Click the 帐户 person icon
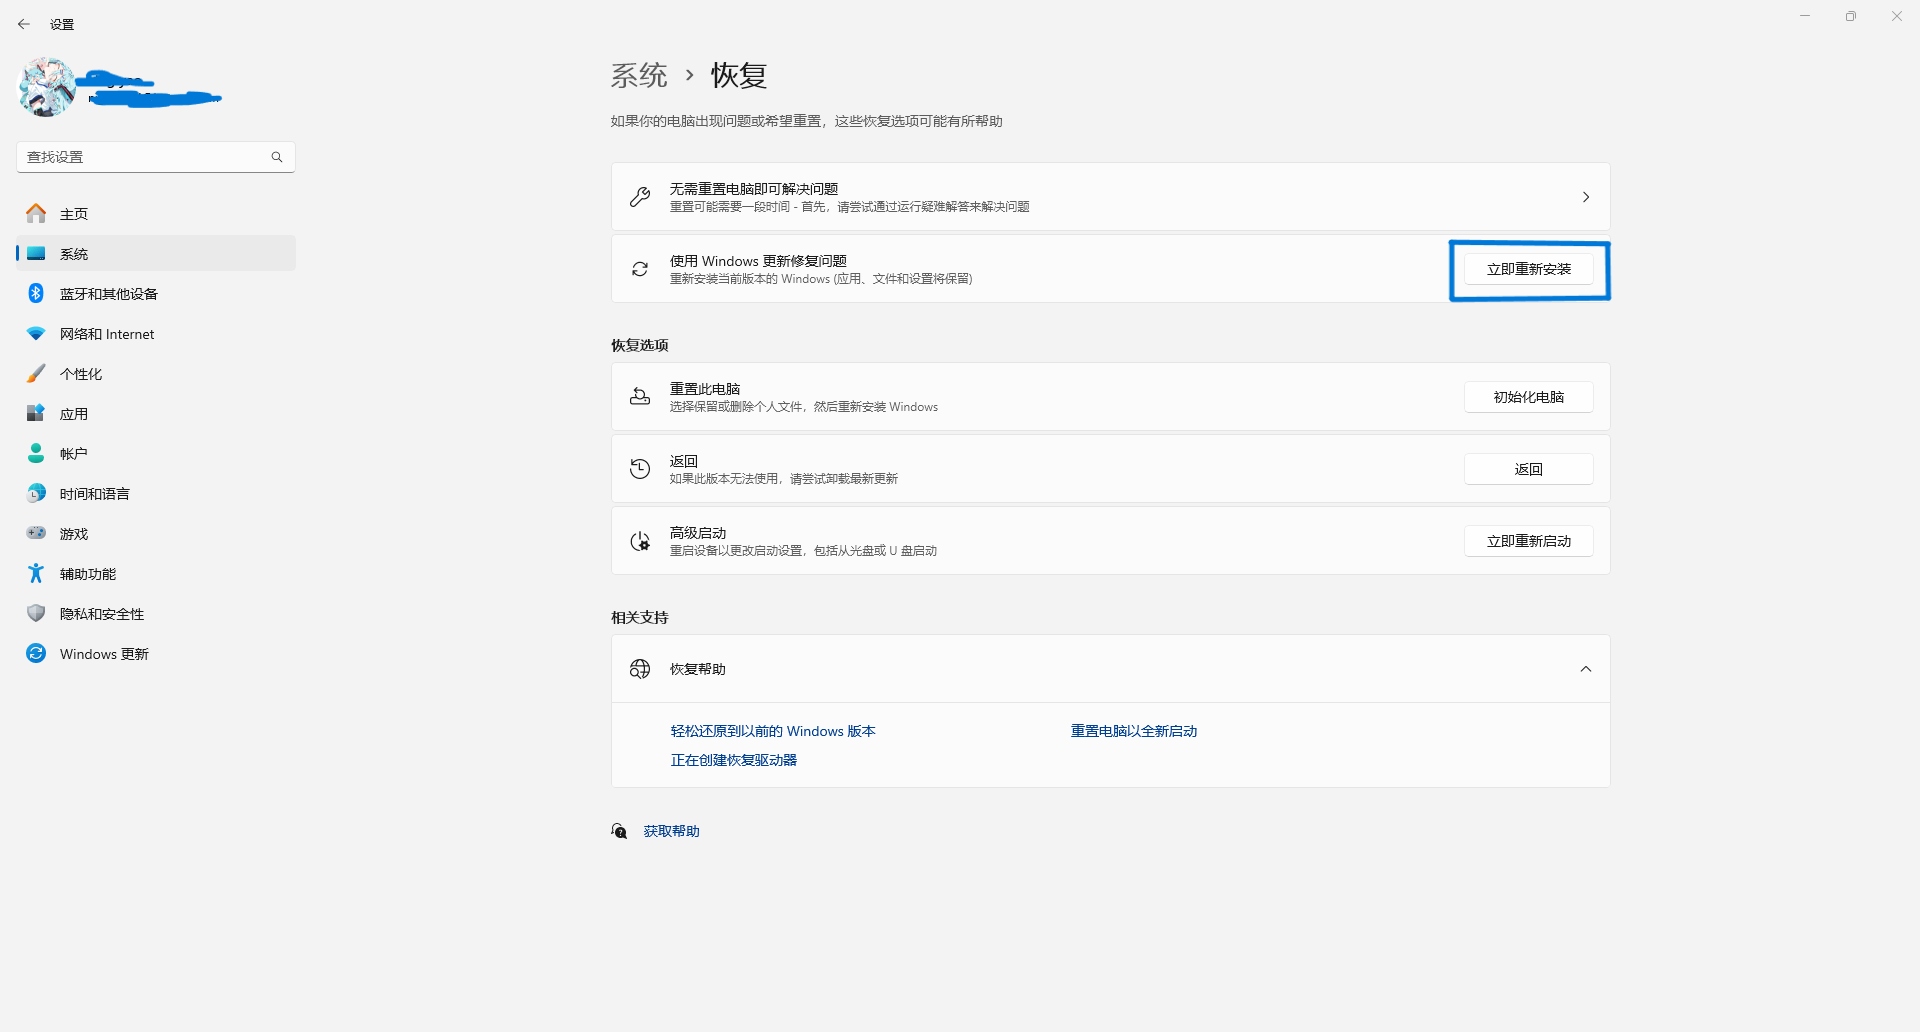The height and width of the screenshot is (1032, 1920). click(x=36, y=453)
